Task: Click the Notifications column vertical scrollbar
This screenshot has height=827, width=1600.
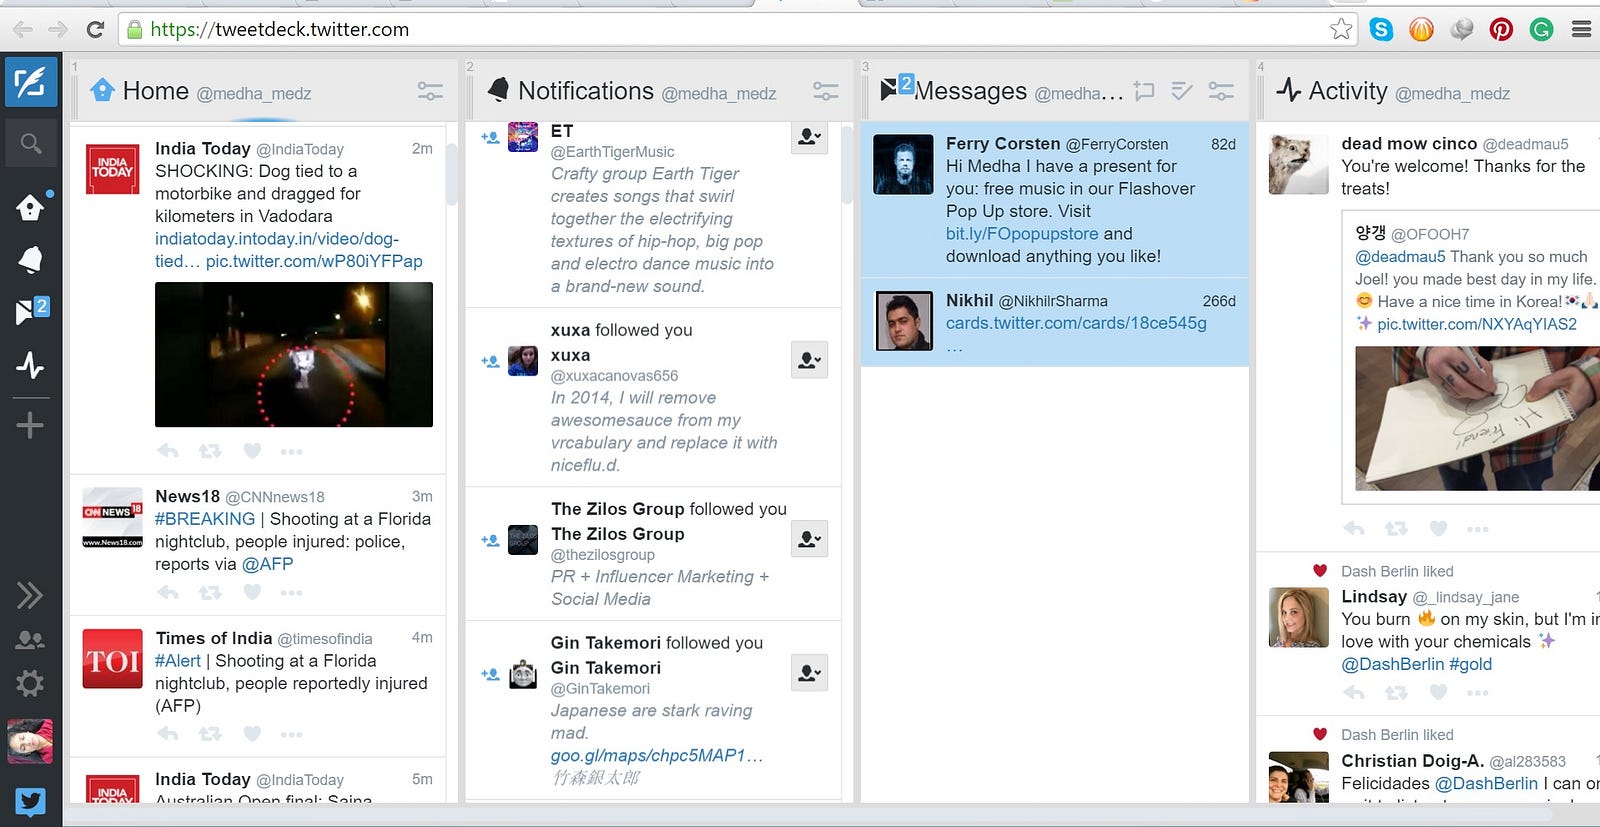Action: click(x=847, y=165)
